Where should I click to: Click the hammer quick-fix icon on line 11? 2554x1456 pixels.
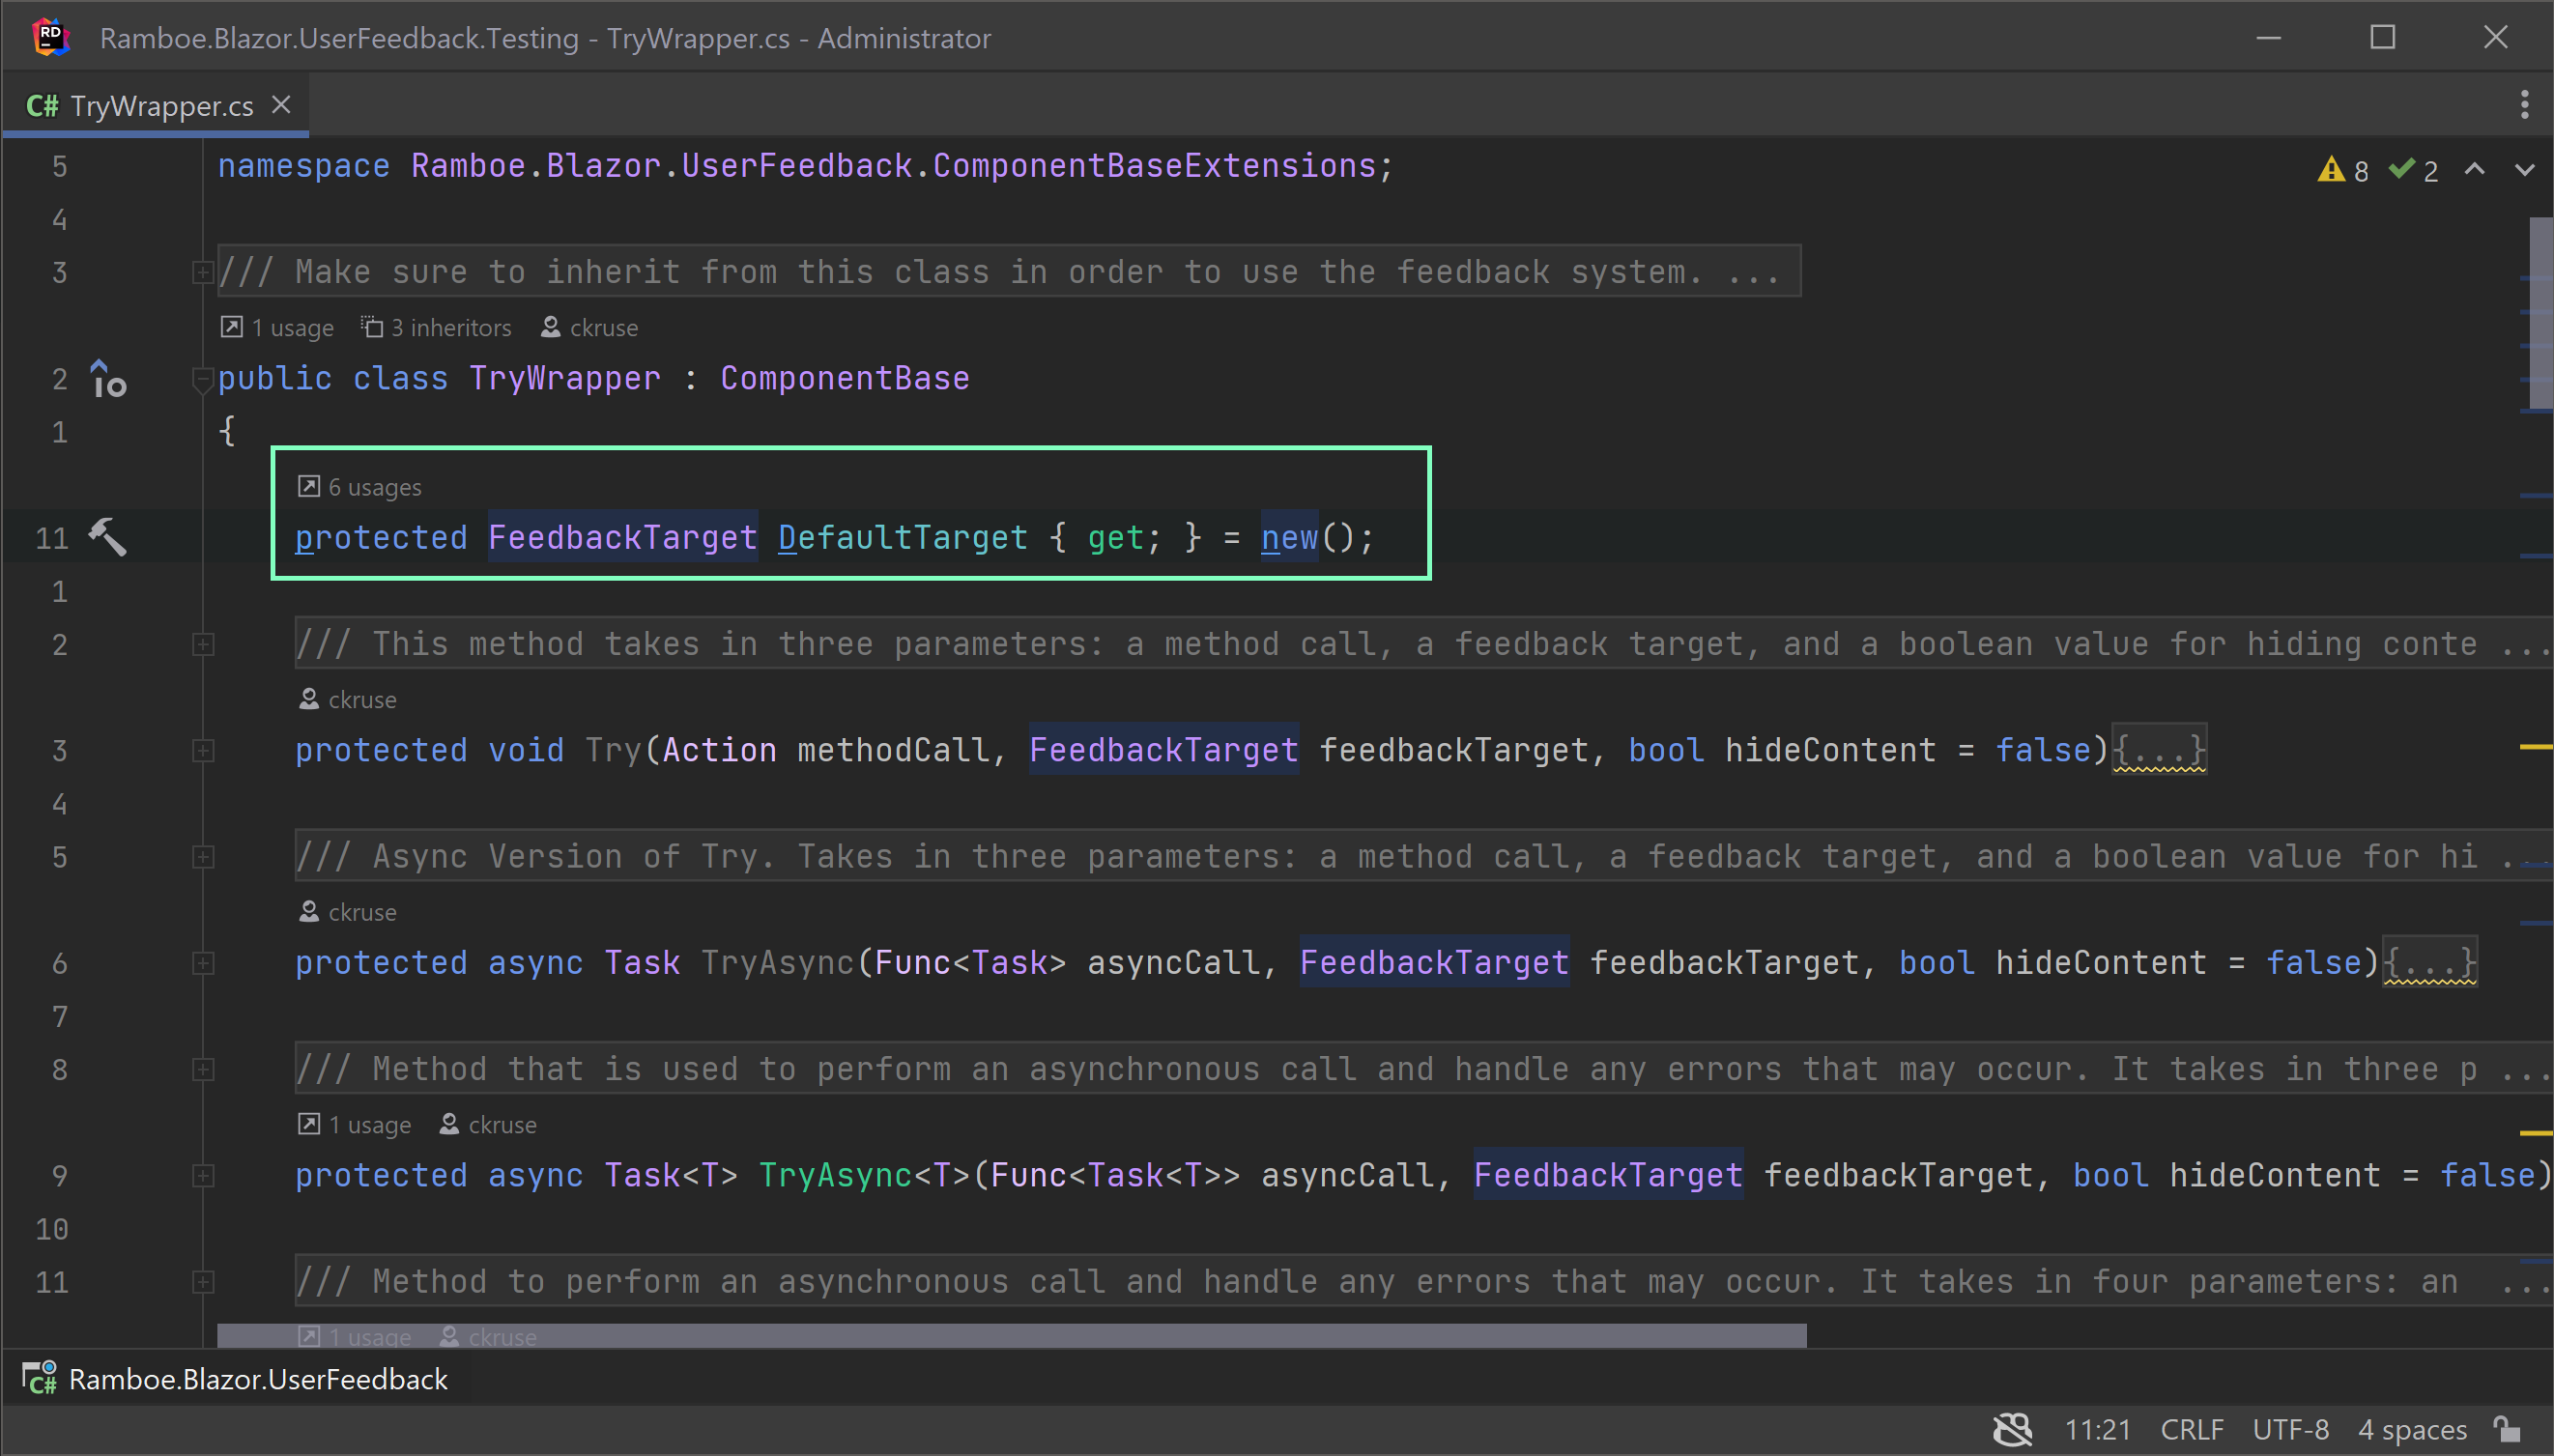[x=108, y=537]
